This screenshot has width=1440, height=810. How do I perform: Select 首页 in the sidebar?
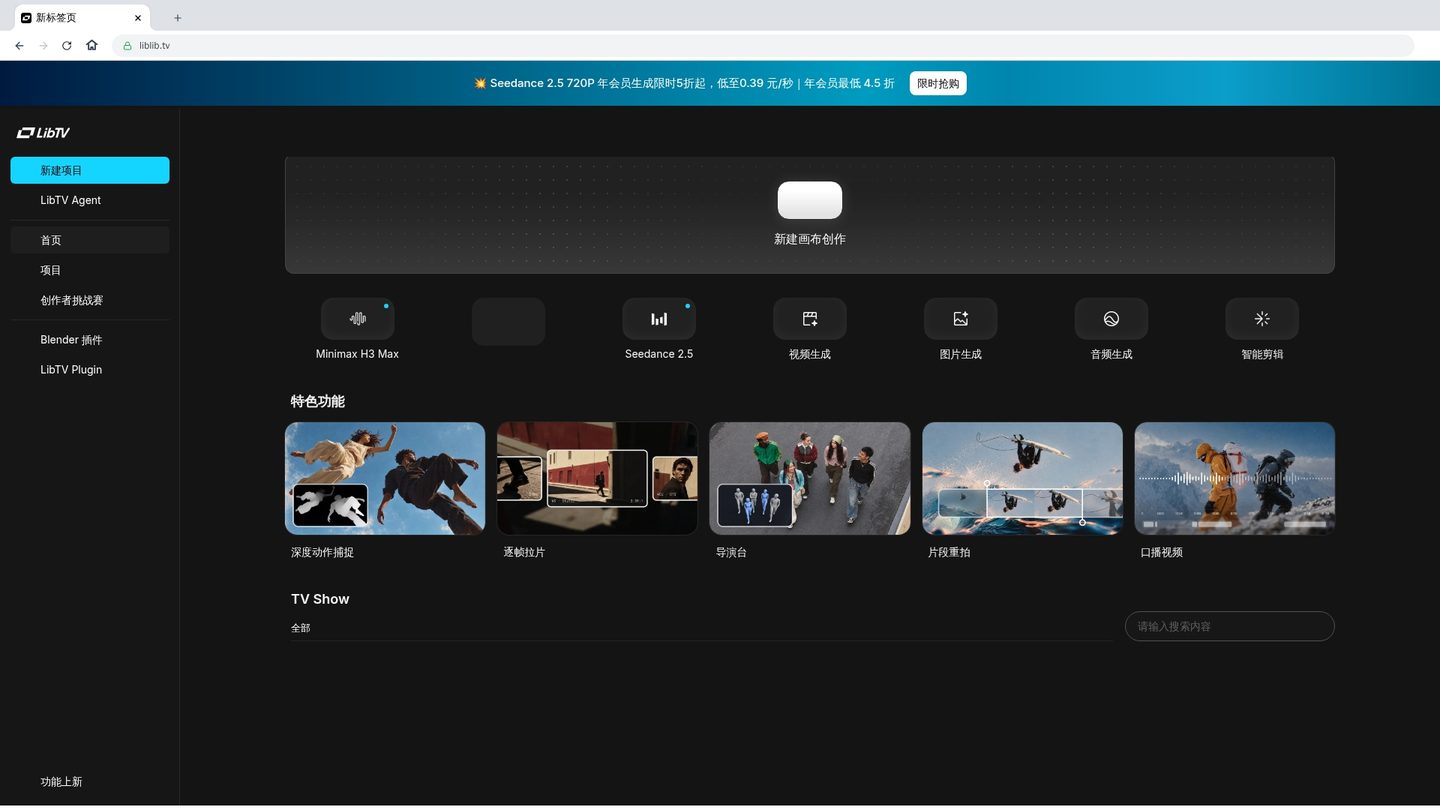(x=90, y=240)
